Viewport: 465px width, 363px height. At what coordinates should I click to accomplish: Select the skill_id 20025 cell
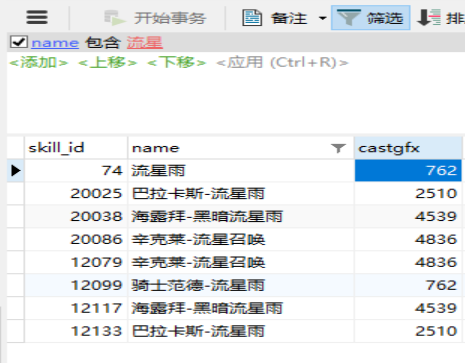[76, 194]
